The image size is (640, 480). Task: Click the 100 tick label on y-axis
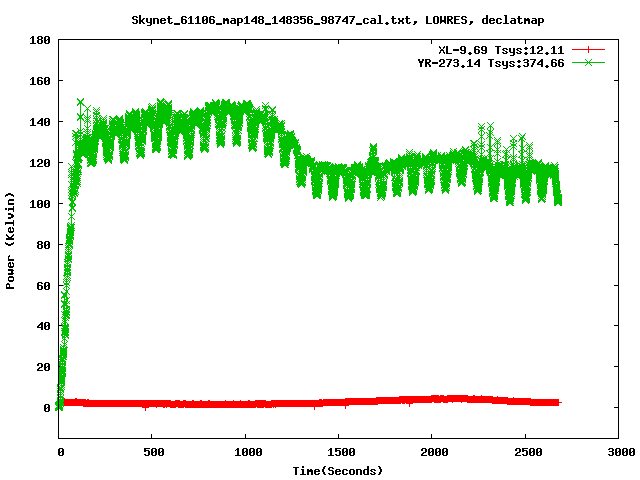tap(41, 204)
